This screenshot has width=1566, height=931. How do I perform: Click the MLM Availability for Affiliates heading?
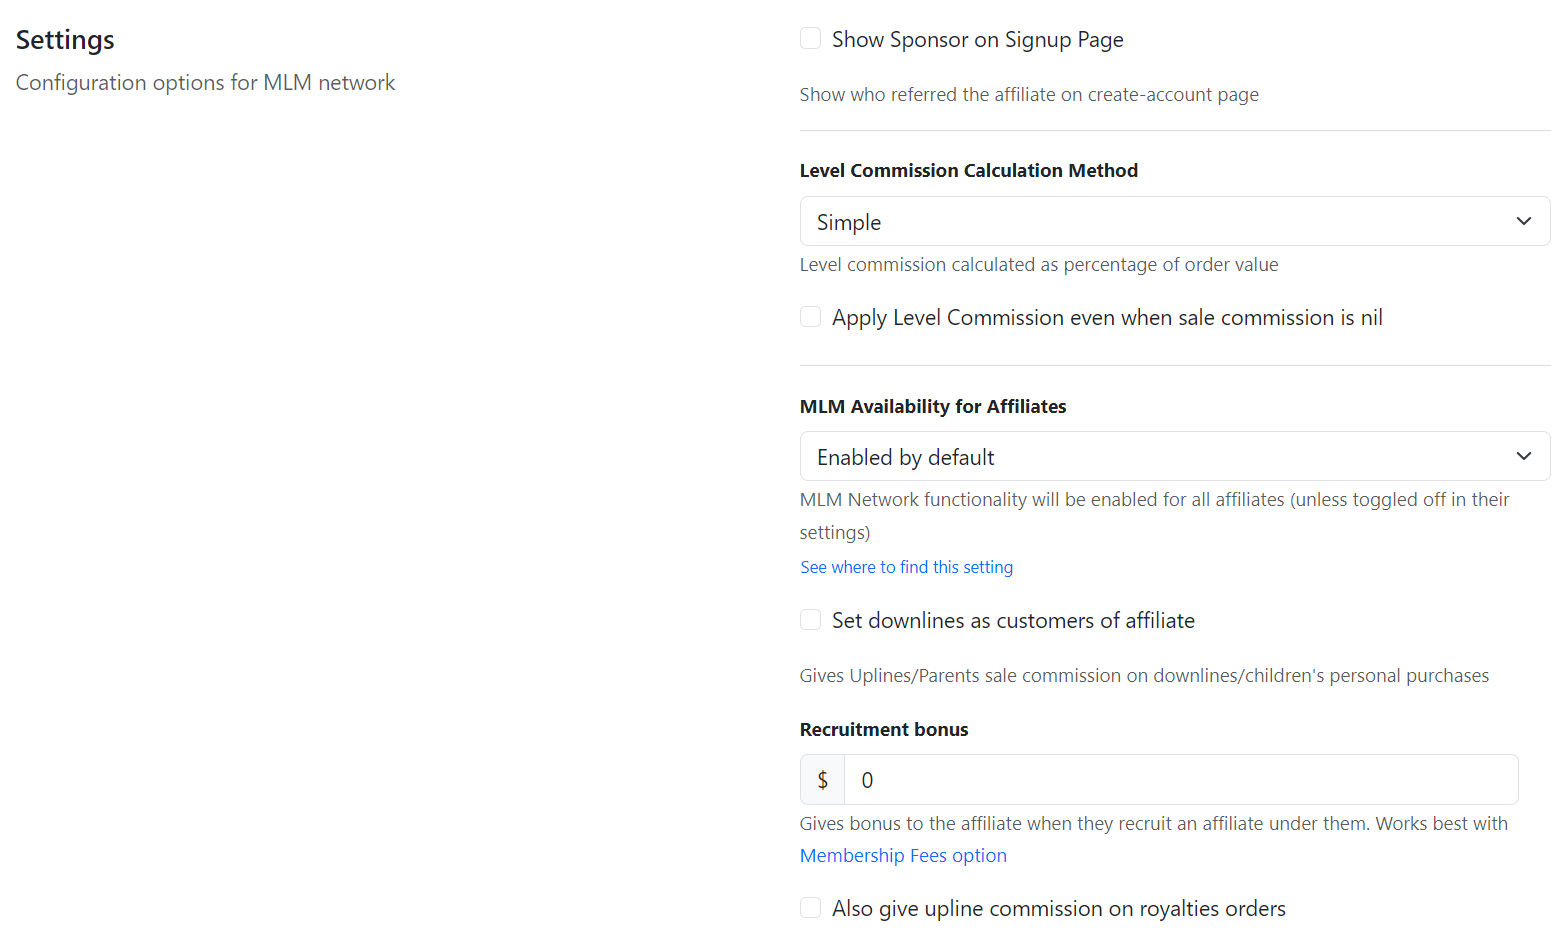(932, 406)
